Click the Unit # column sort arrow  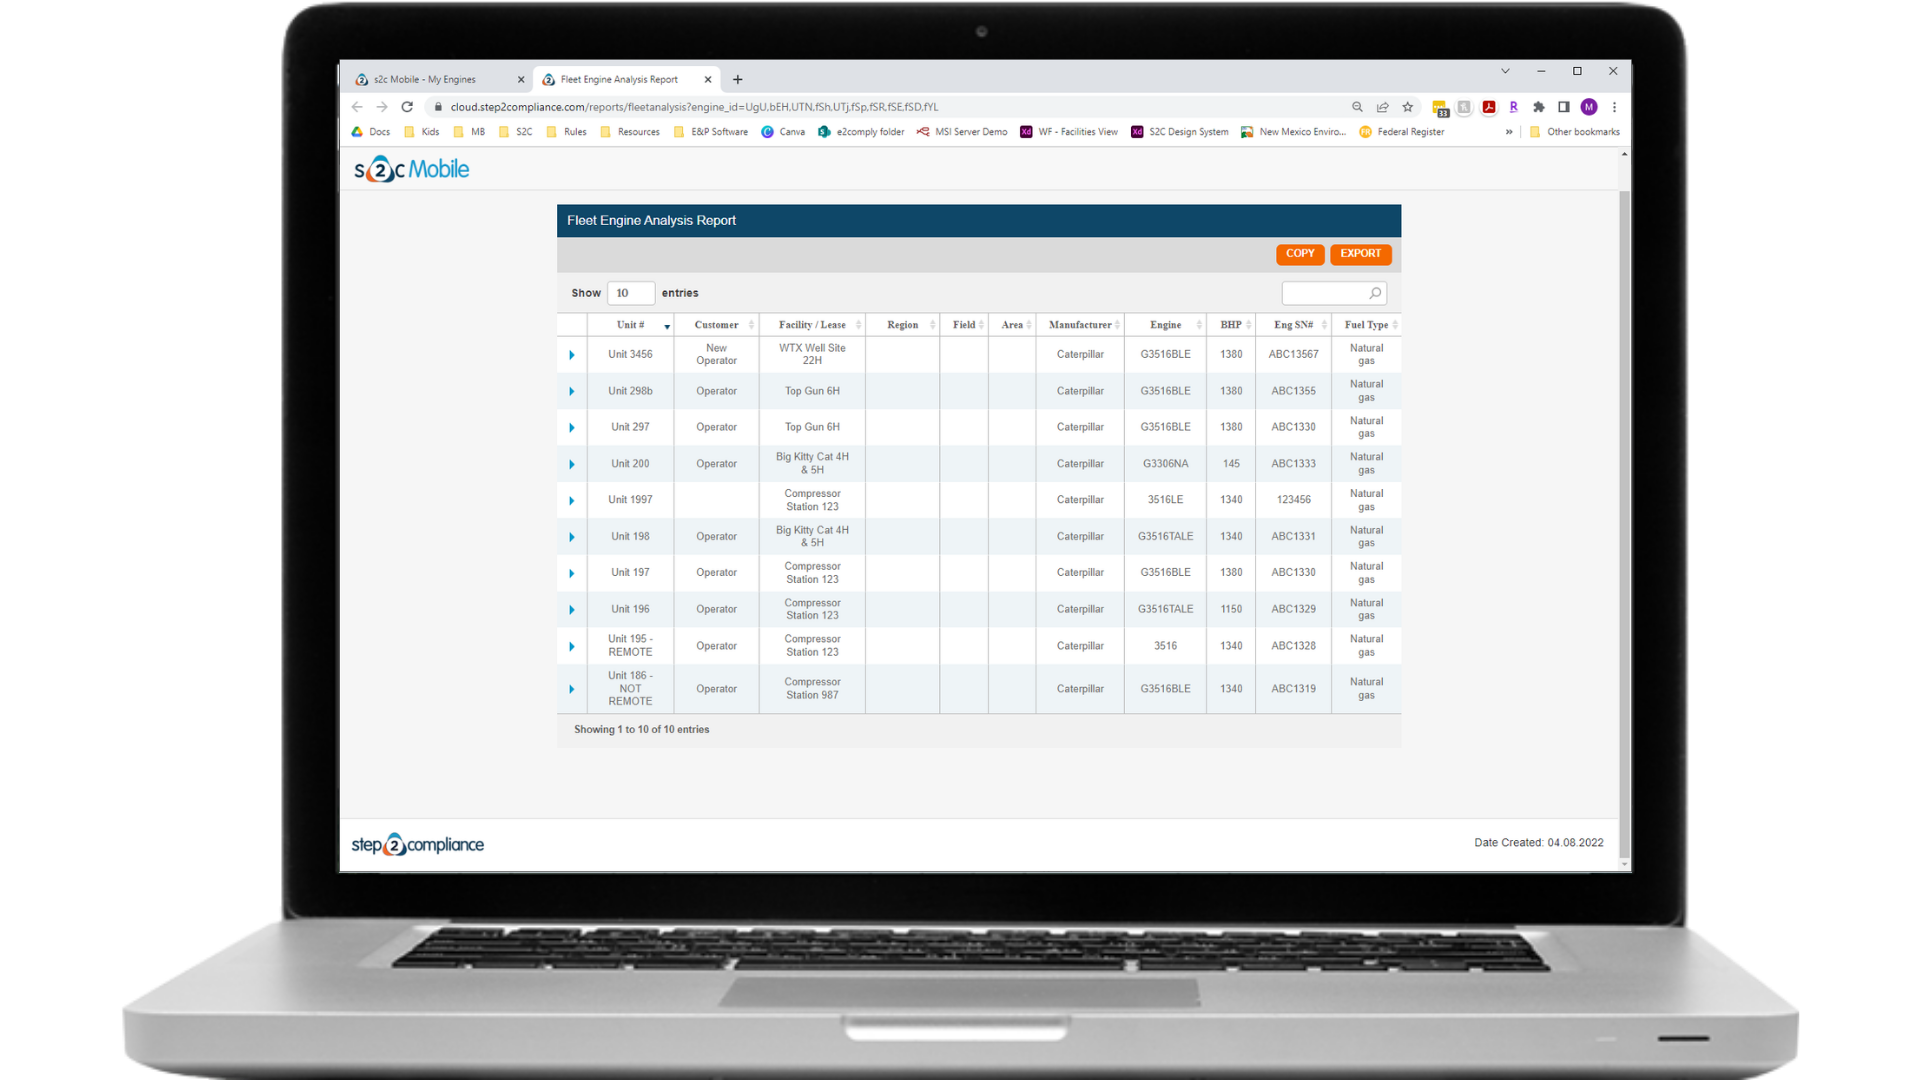pyautogui.click(x=667, y=326)
